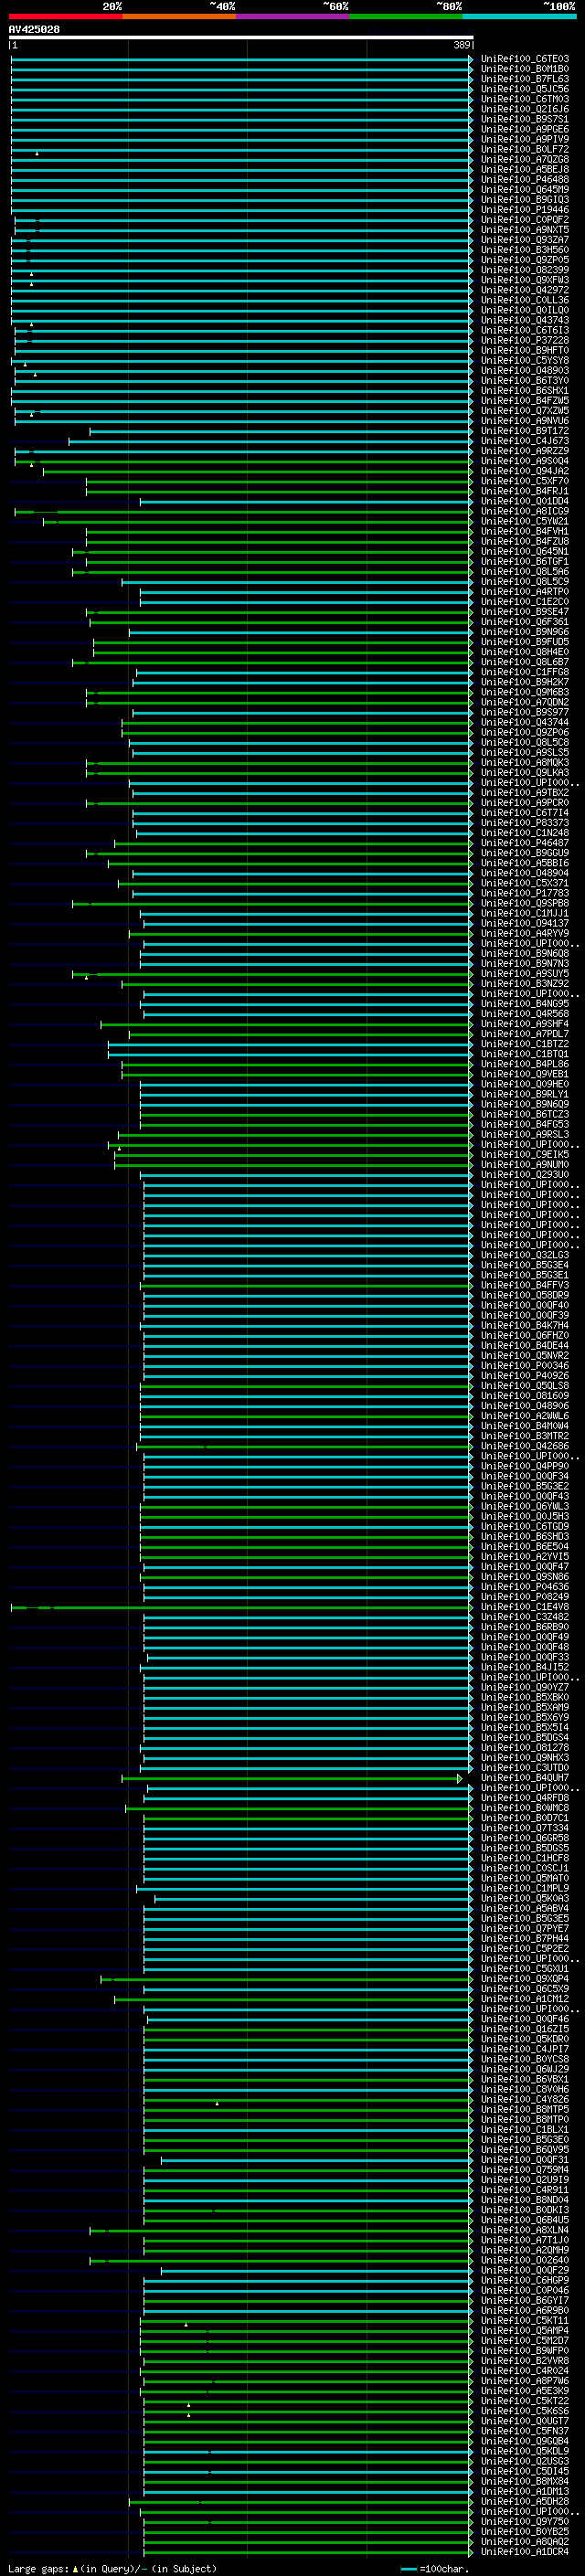Image resolution: width=585 pixels, height=2576 pixels.
Task: Open hit UniRef100_P19446
Action: coord(525,210)
